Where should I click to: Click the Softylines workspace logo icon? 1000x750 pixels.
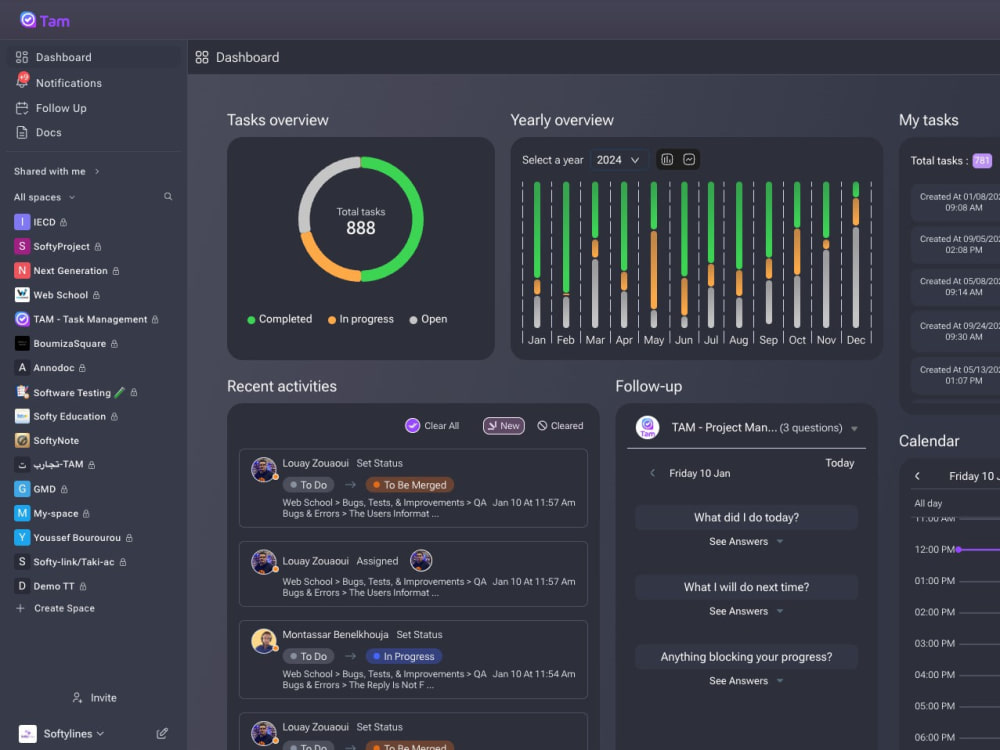point(27,733)
